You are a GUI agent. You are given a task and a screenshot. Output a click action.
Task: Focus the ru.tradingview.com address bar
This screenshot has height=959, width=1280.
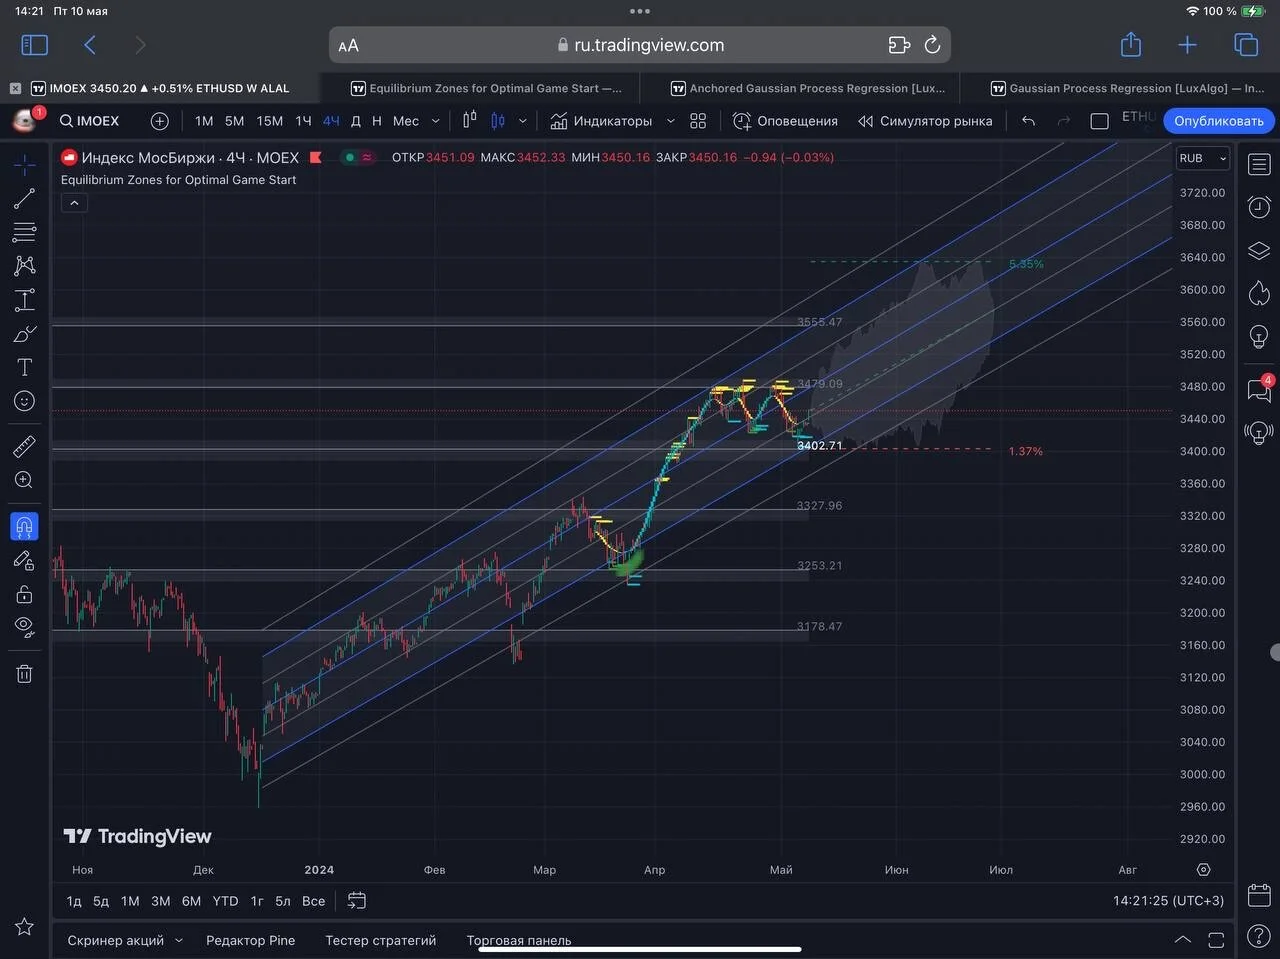click(x=640, y=45)
